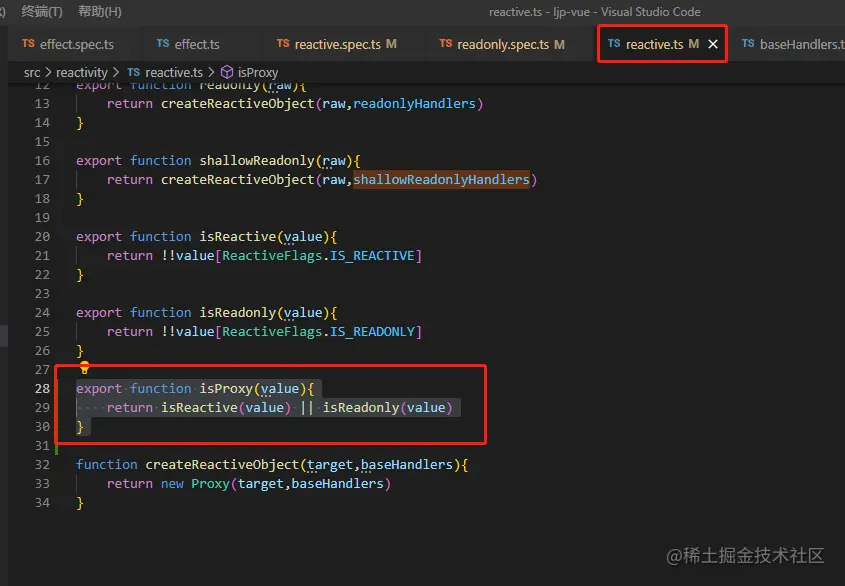
Task: Click line number 32 in the gutter
Action: pos(42,465)
